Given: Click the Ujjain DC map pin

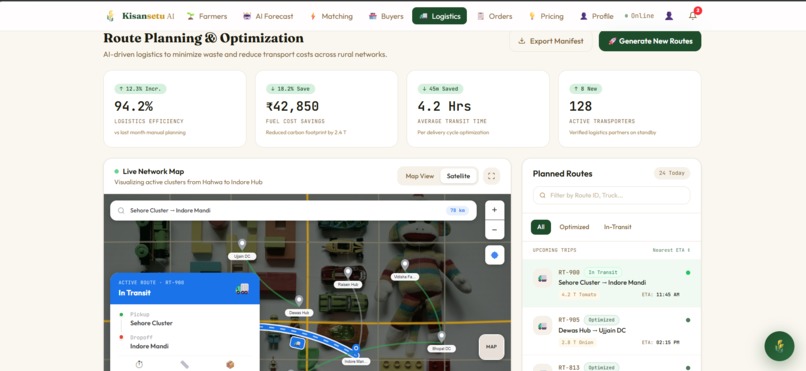Looking at the screenshot, I should 242,244.
